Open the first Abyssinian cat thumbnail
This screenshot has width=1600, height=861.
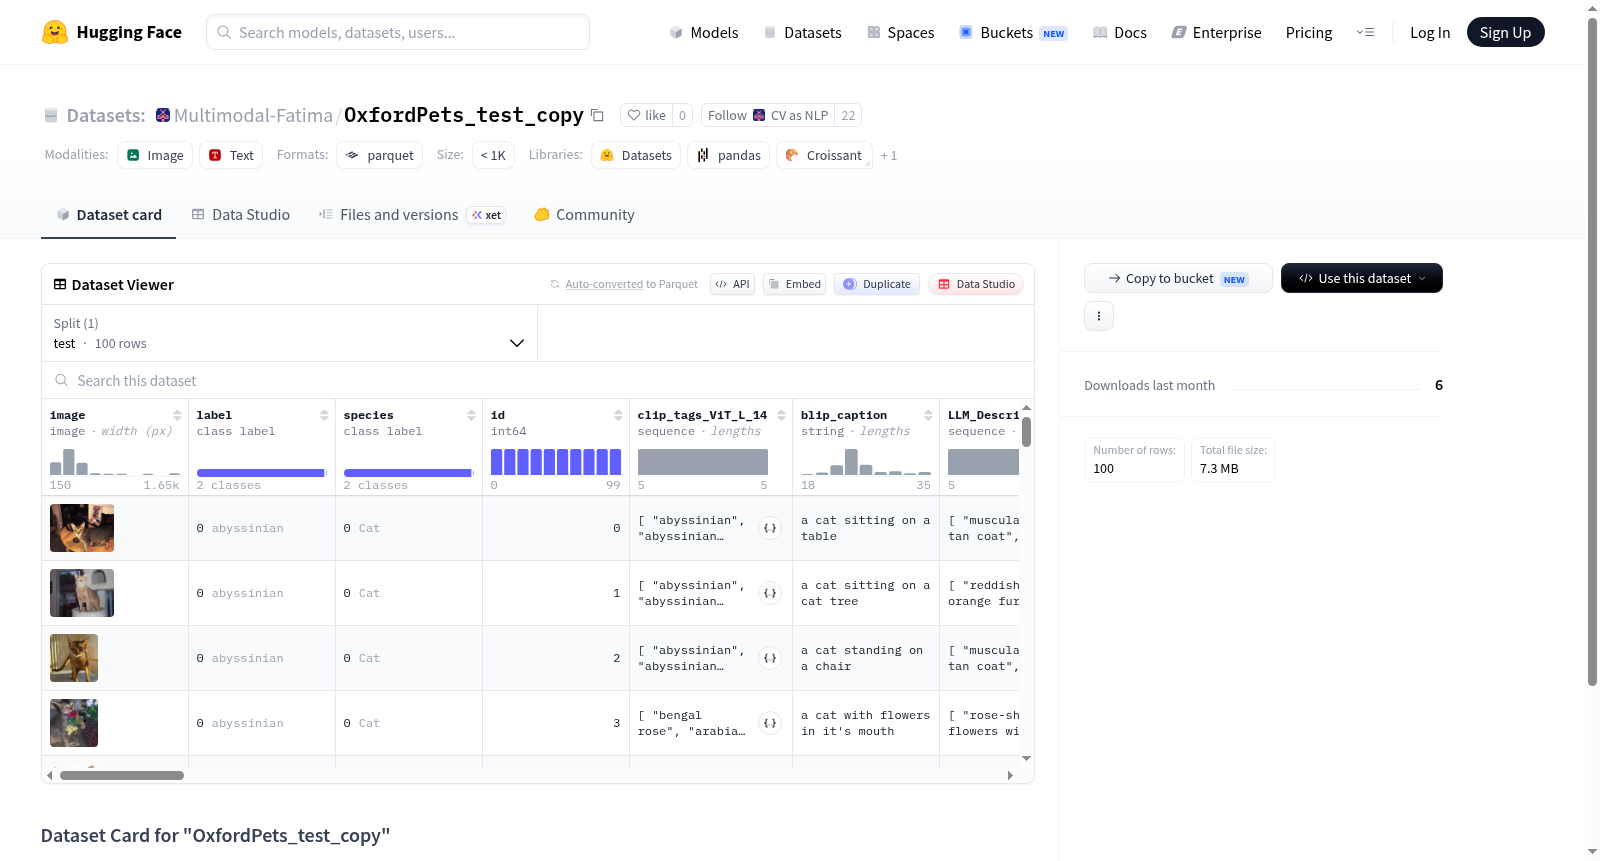pos(82,528)
